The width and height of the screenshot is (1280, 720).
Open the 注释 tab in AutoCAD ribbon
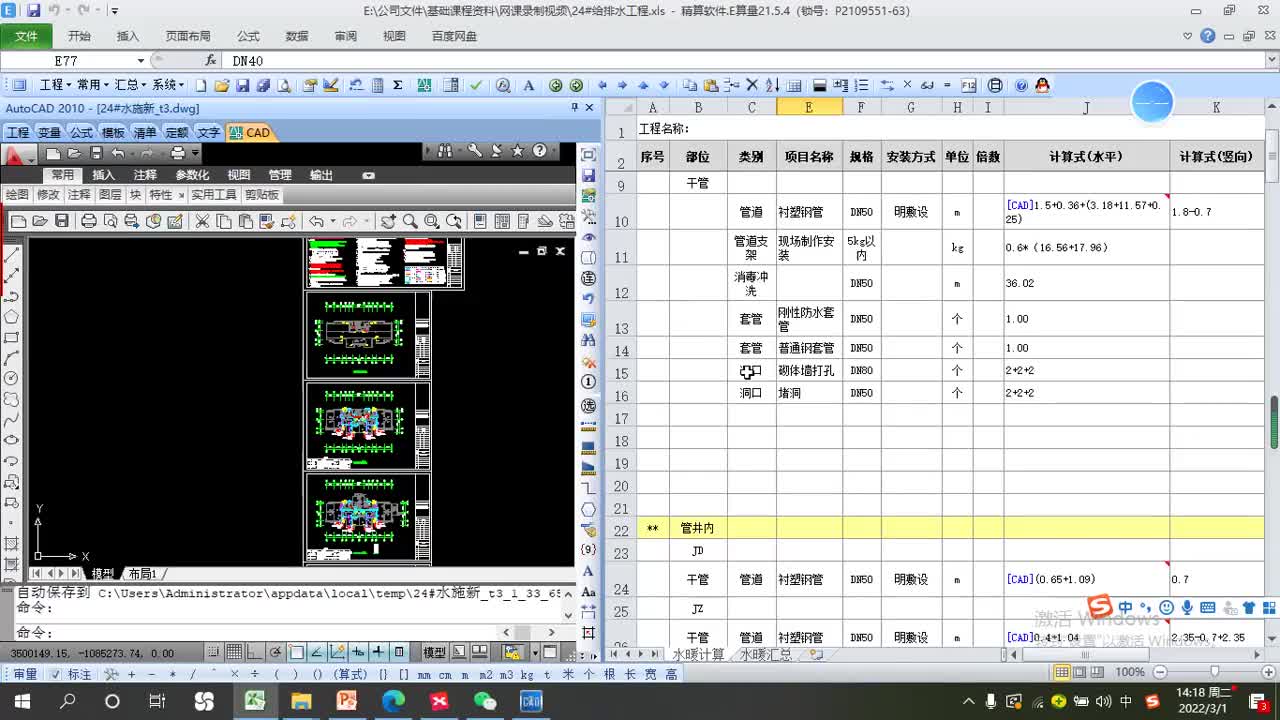tap(145, 175)
